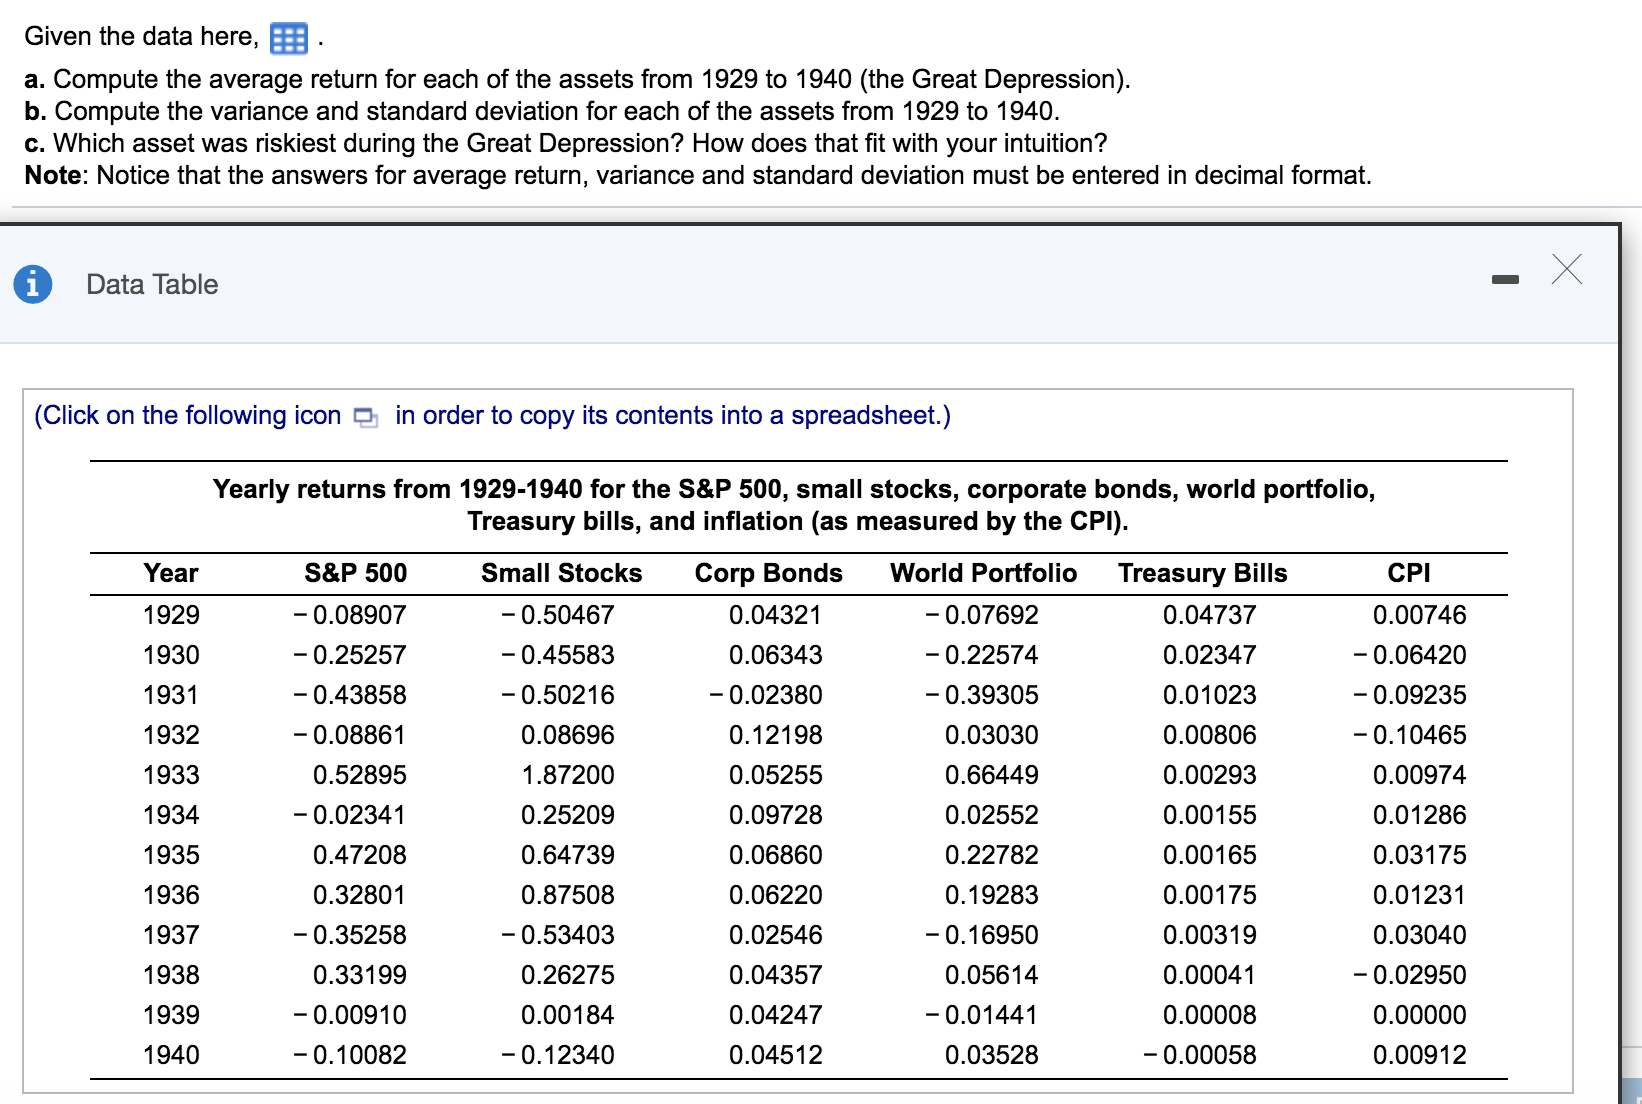Select the CPI column header
Viewport: 1642px width, 1104px height.
(x=1410, y=573)
